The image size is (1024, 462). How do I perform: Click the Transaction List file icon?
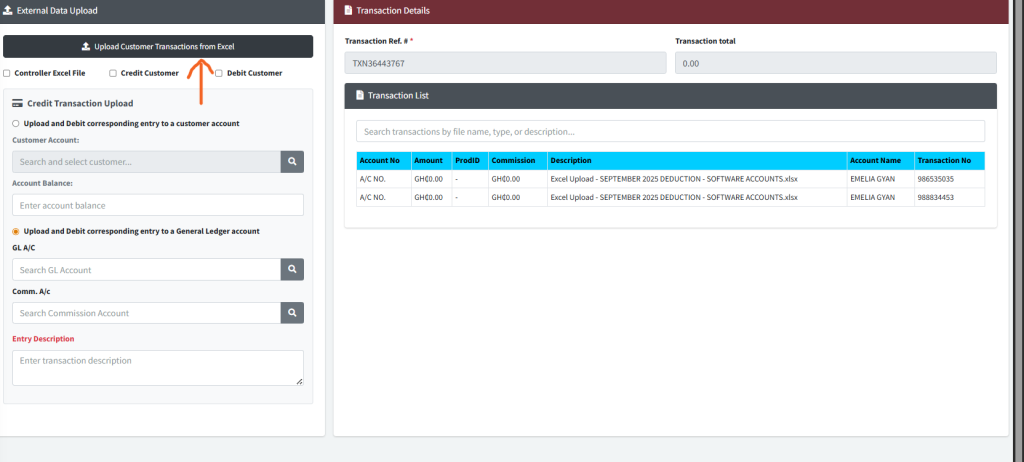pos(360,96)
